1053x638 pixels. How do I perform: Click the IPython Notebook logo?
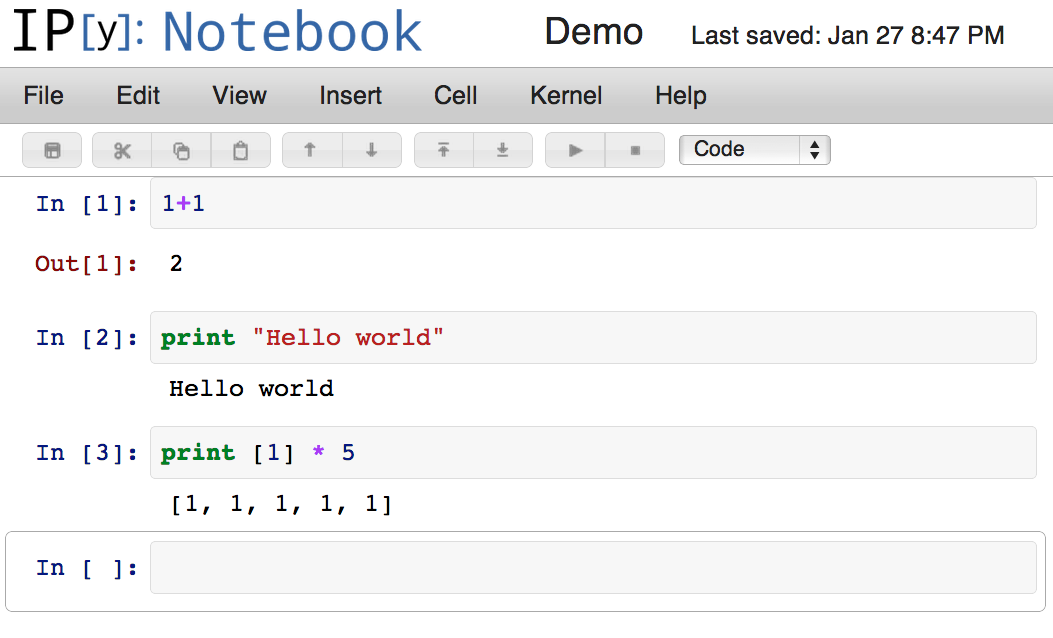(x=217, y=32)
